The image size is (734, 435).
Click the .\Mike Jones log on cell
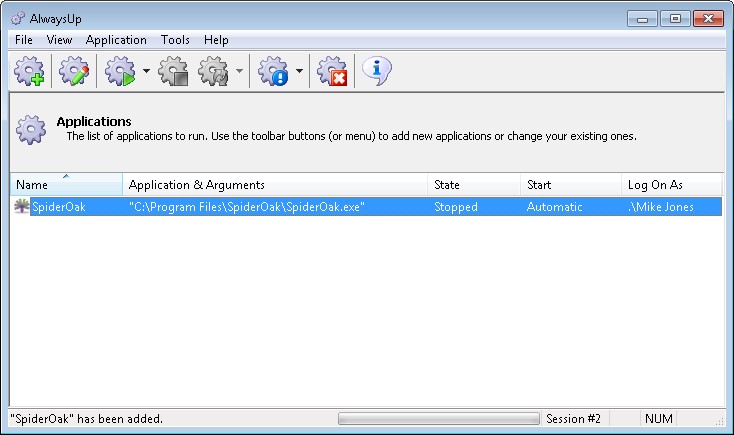click(x=661, y=207)
